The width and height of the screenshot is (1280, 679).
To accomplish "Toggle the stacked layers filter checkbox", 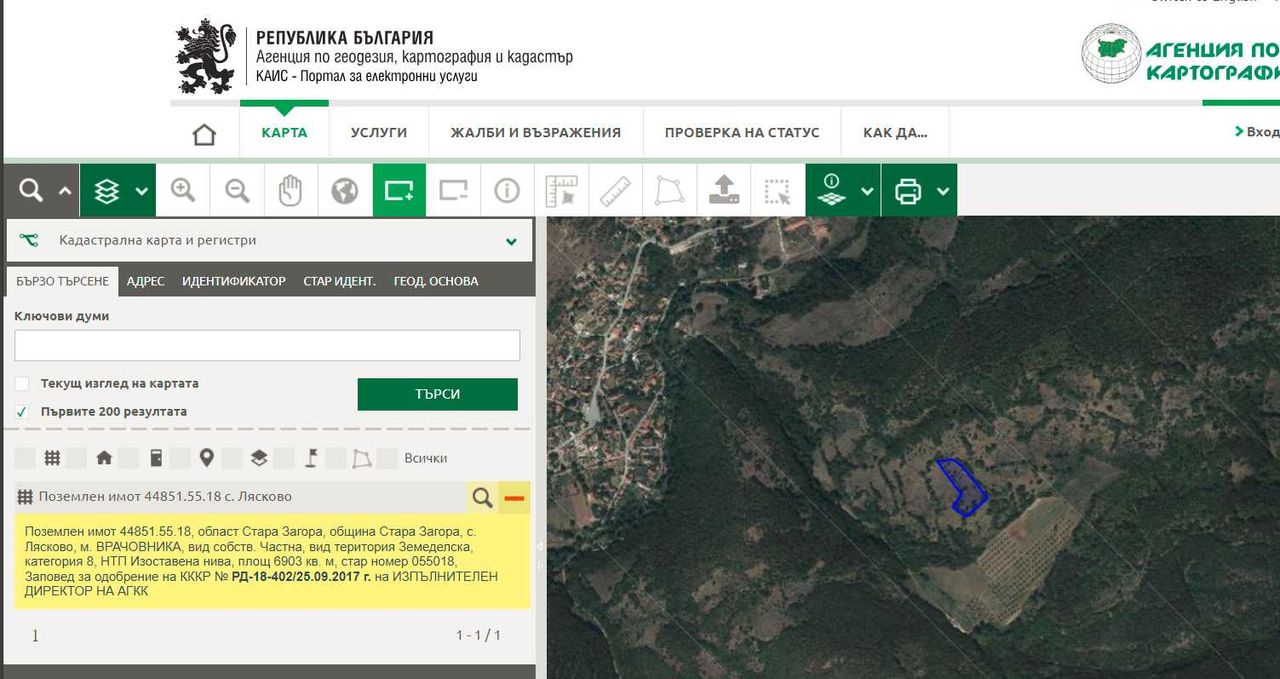I will (233, 458).
